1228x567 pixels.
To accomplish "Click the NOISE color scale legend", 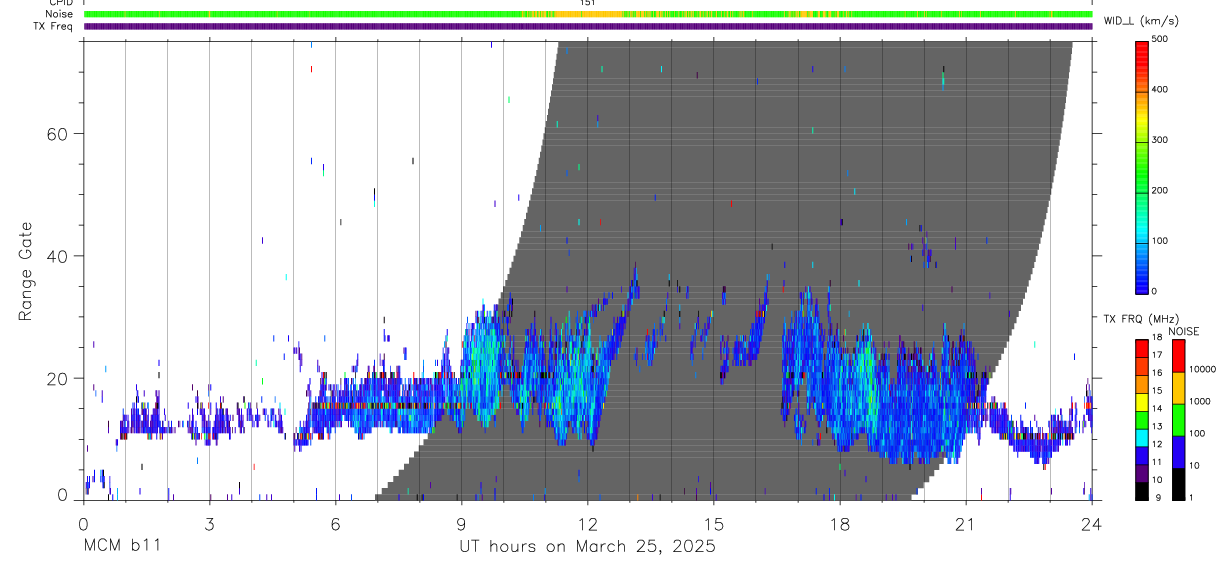I will [x=1178, y=419].
